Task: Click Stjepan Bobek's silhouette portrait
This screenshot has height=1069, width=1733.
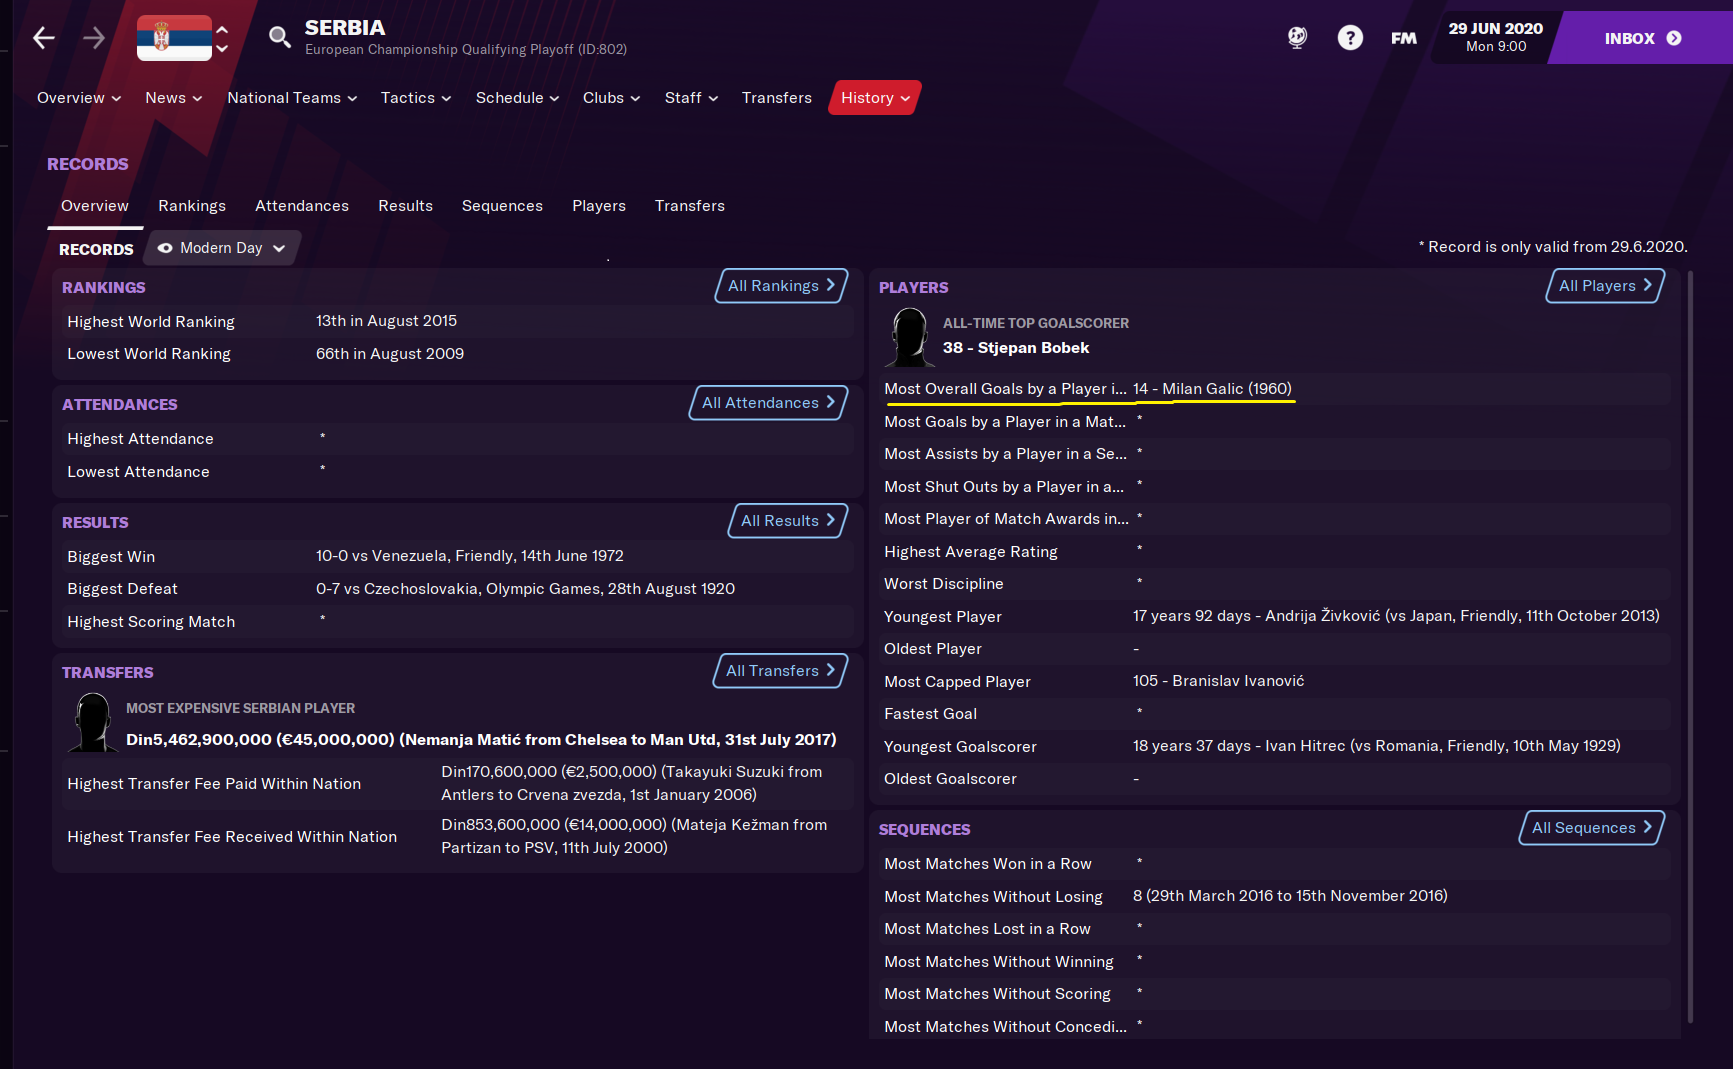Action: (909, 337)
